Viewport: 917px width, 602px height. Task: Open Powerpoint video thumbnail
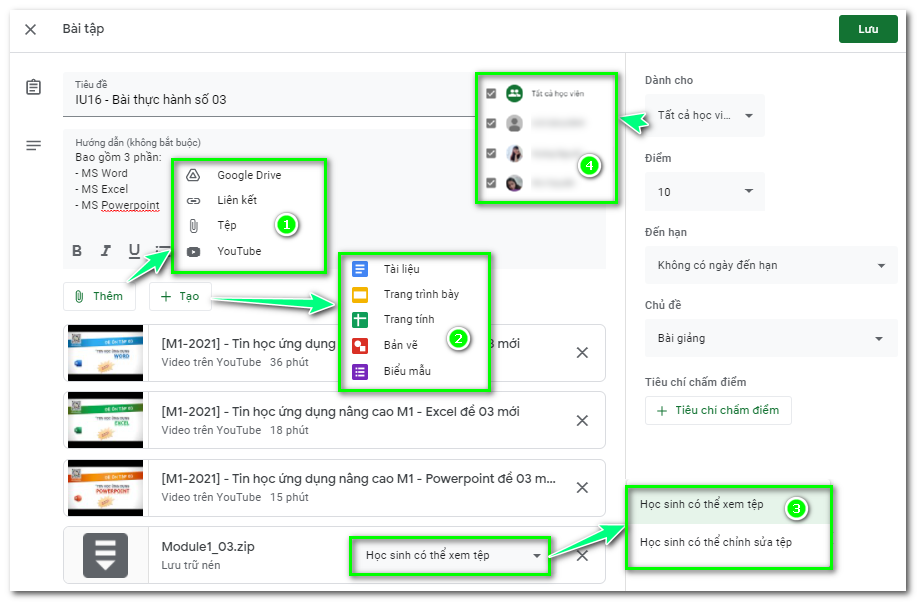pyautogui.click(x=105, y=488)
